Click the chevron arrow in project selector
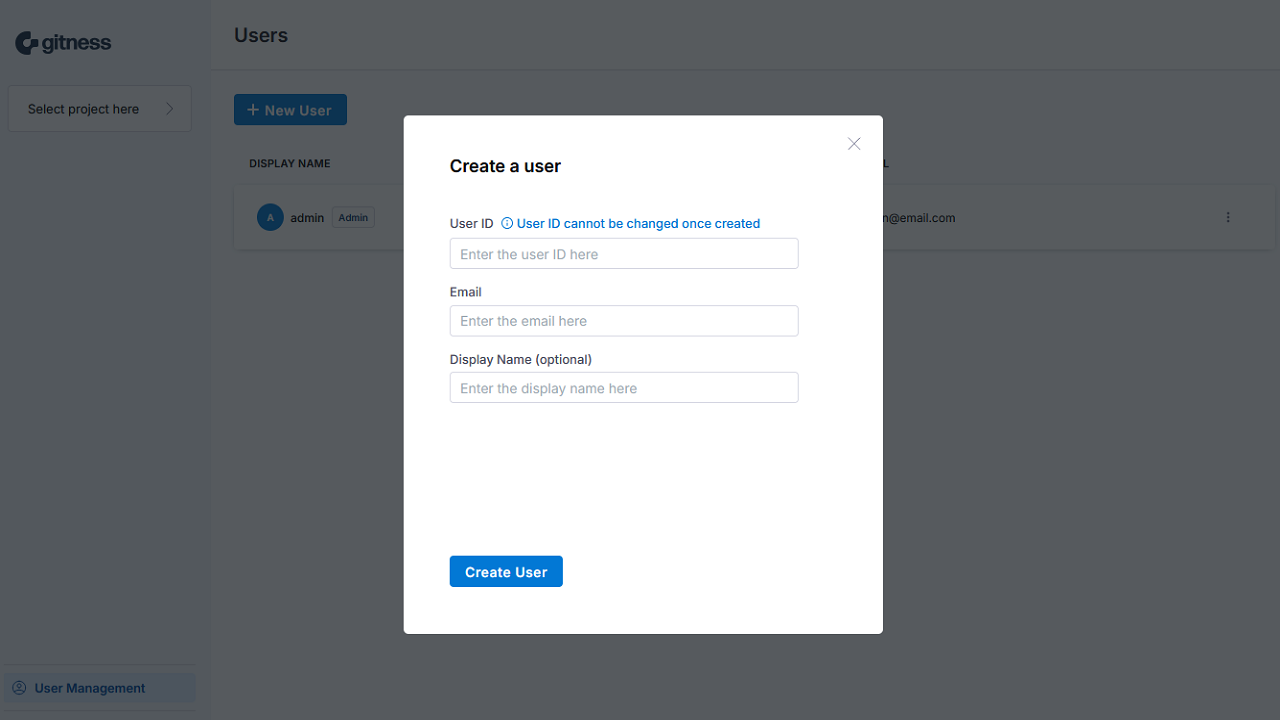Image resolution: width=1280 pixels, height=720 pixels. click(x=169, y=109)
